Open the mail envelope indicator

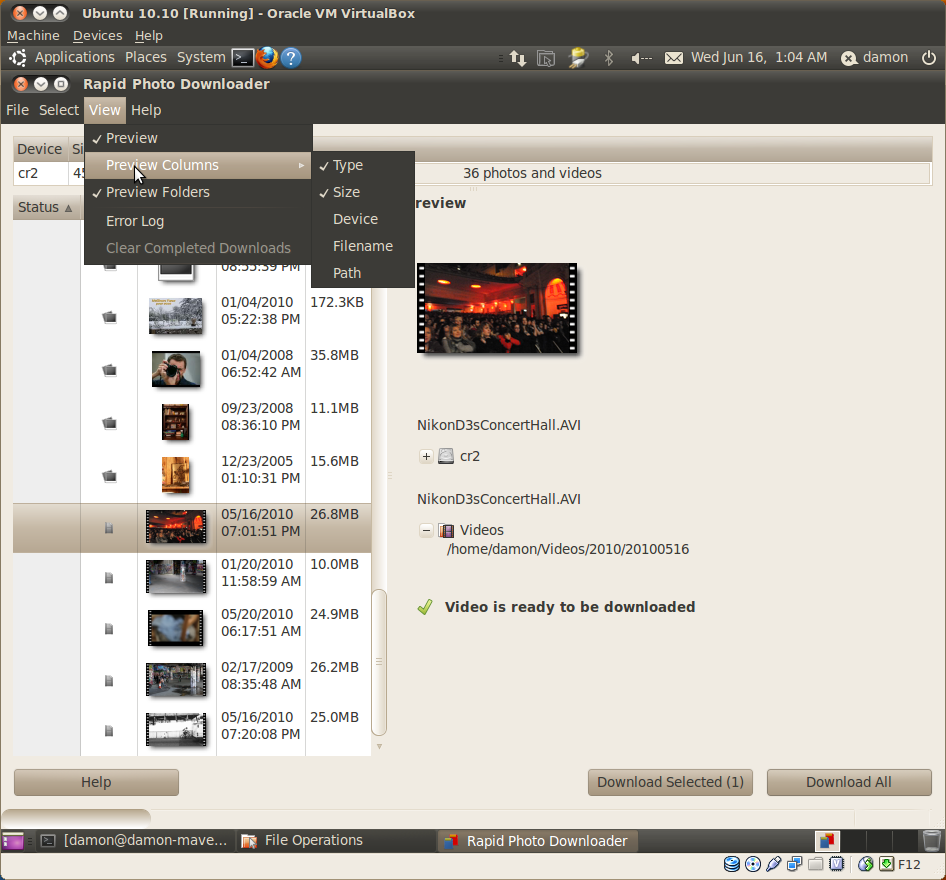pos(674,58)
